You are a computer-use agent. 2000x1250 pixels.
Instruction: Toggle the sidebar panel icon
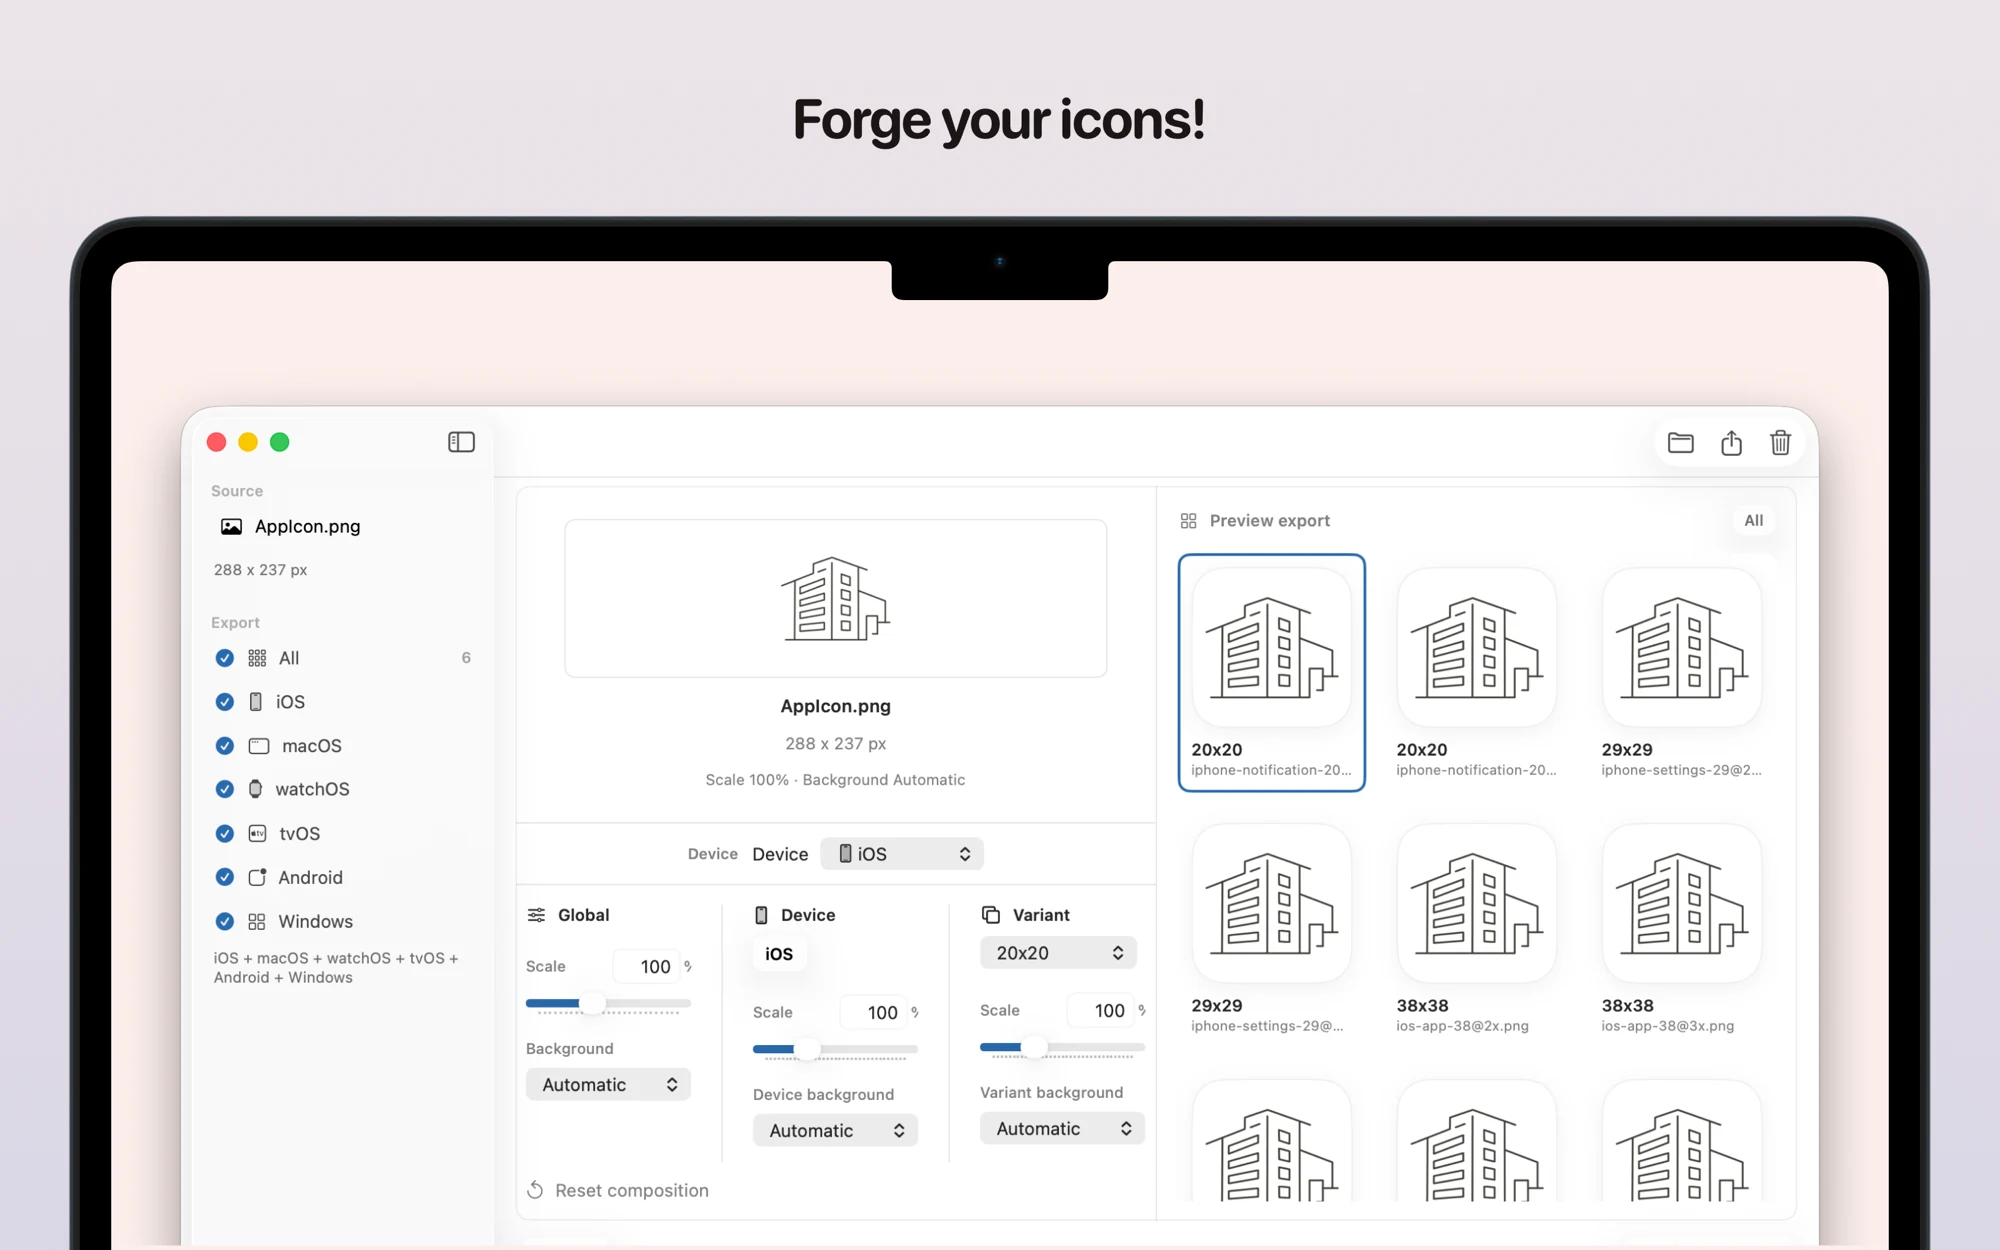pyautogui.click(x=461, y=442)
